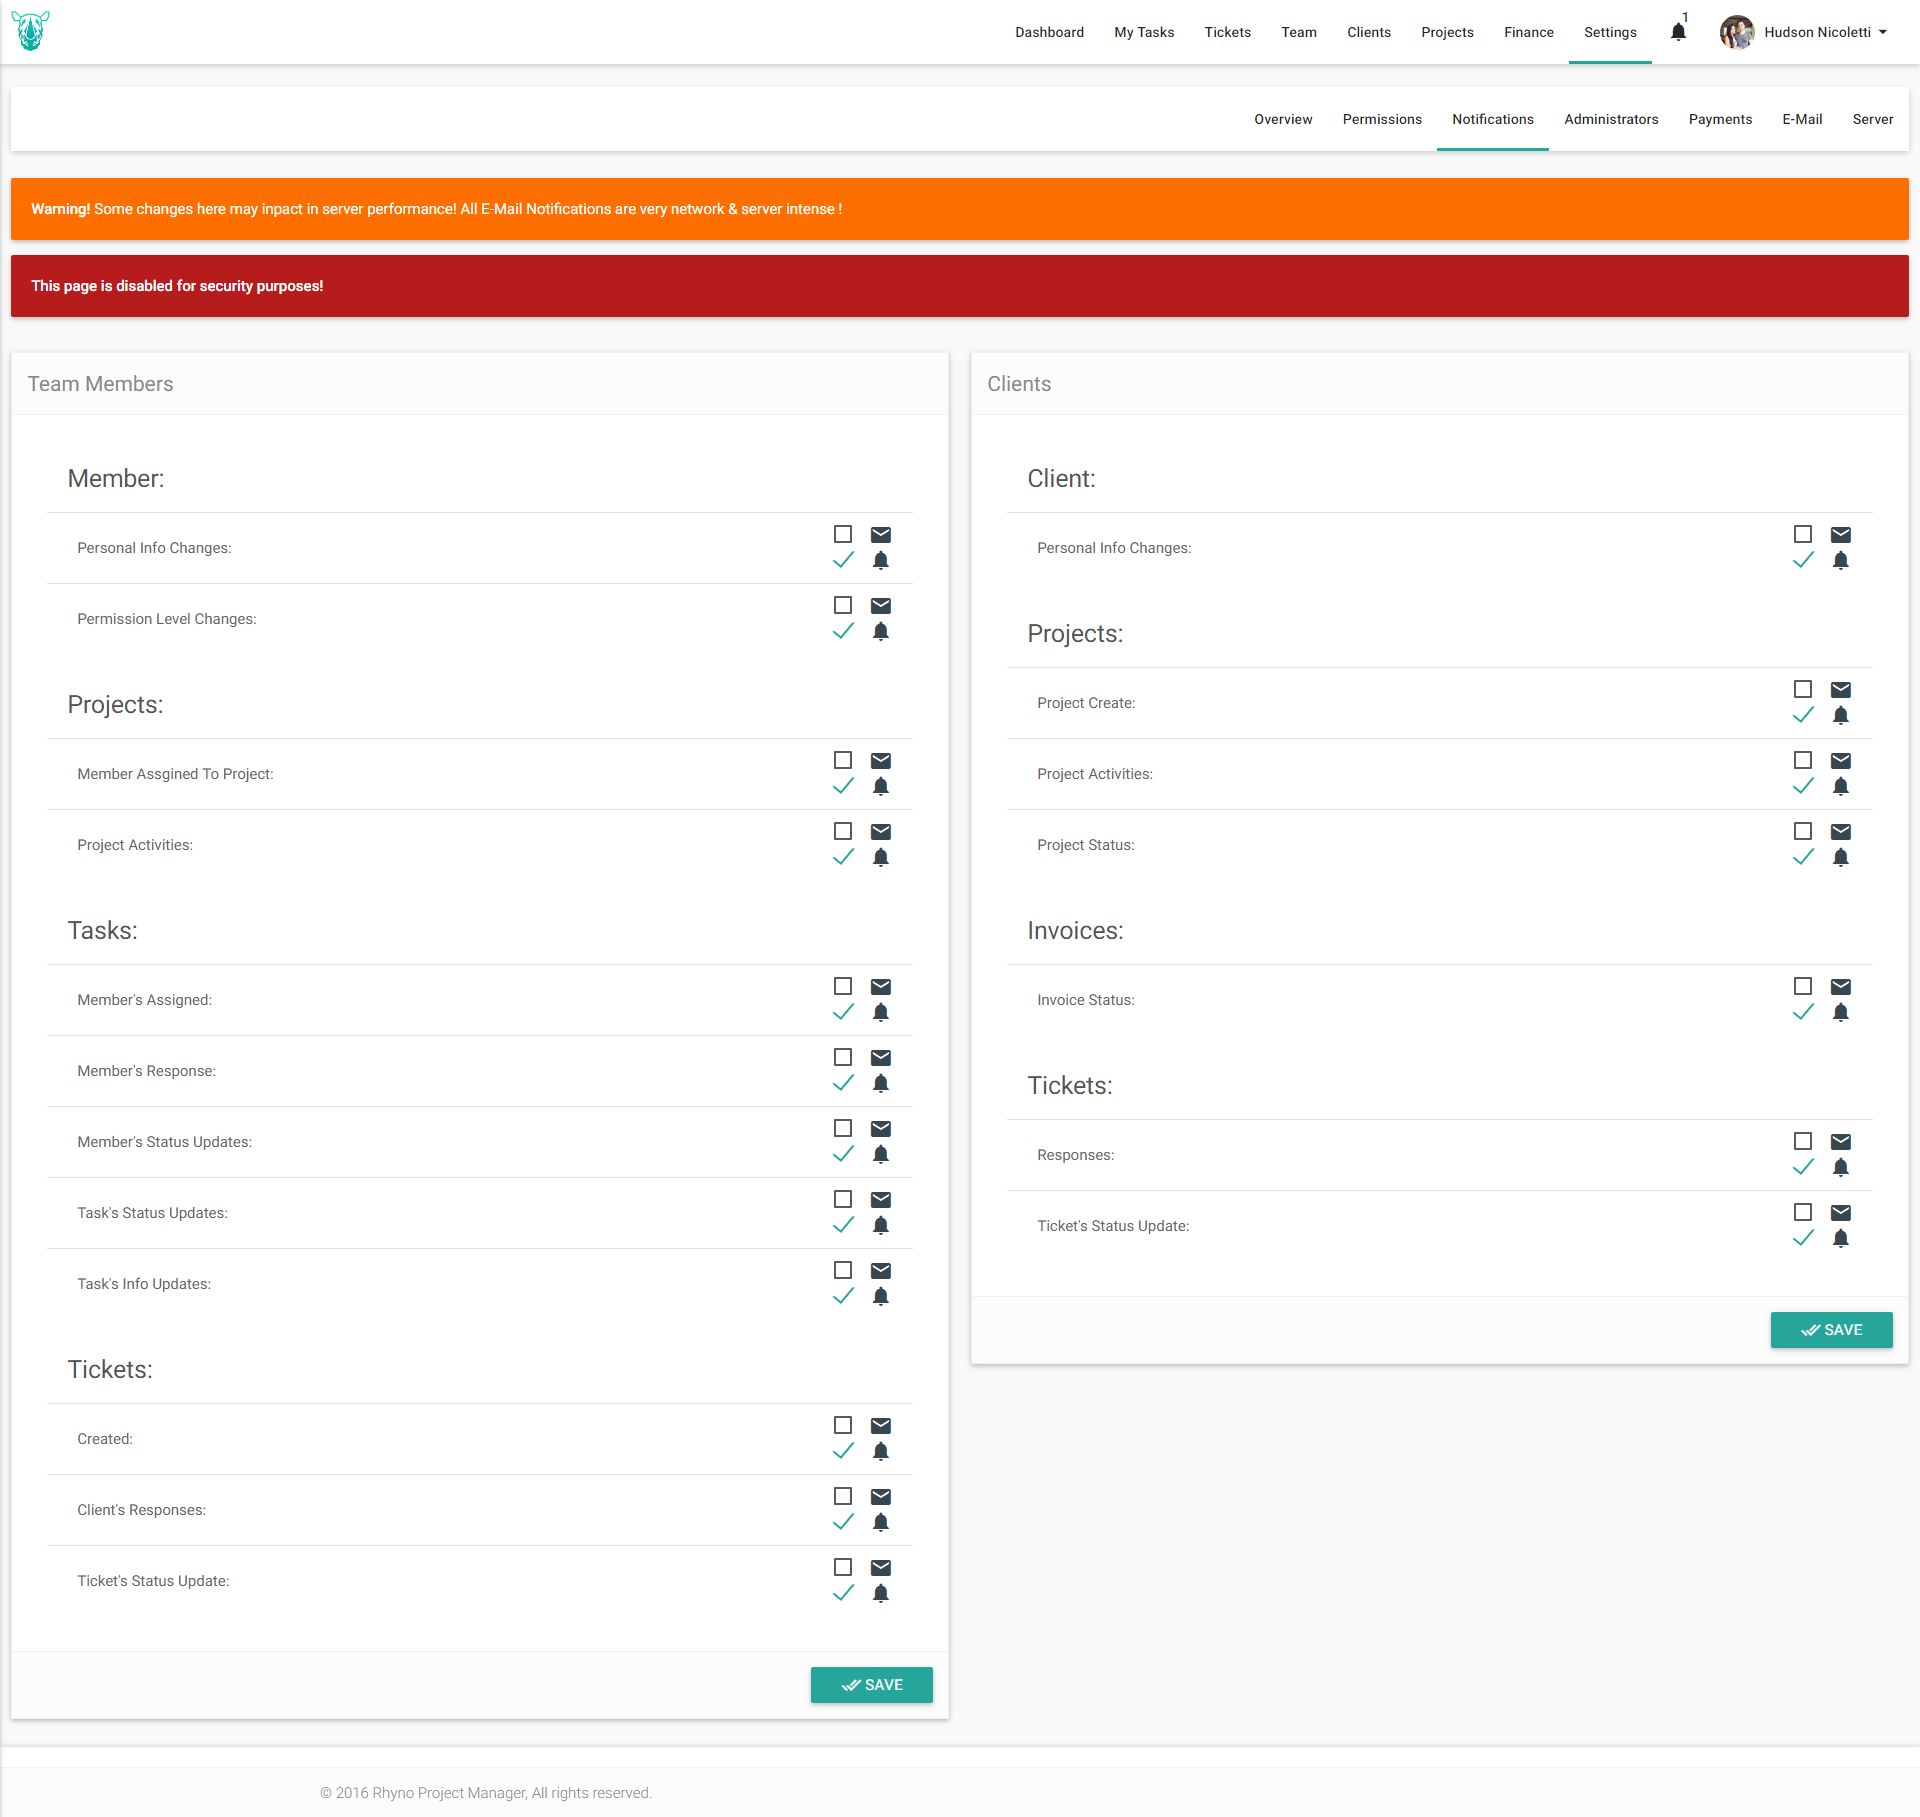Toggle checkmark for Member's Response bell notification
This screenshot has width=1920, height=1817.
(x=843, y=1083)
